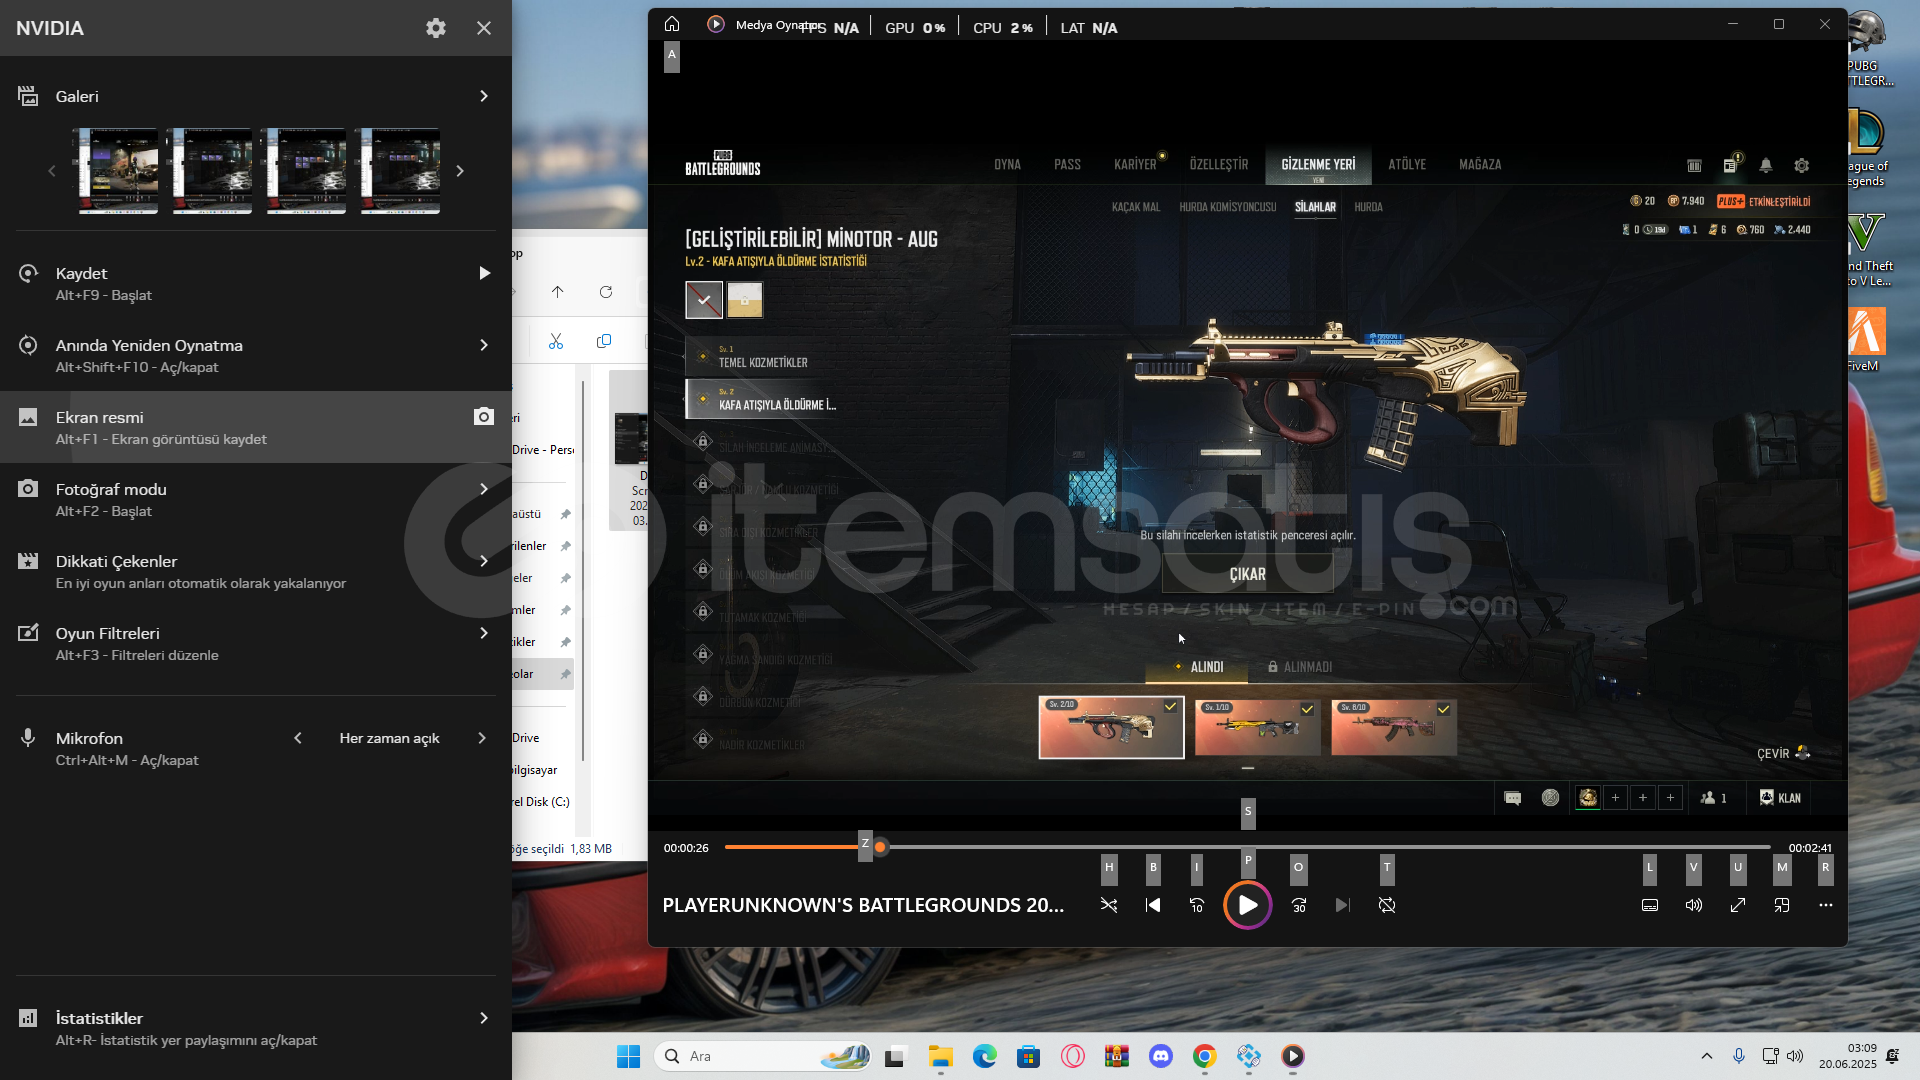This screenshot has height=1080, width=1920.
Task: Switch to ÖZELLEŞTİR tab
Action: point(1219,164)
